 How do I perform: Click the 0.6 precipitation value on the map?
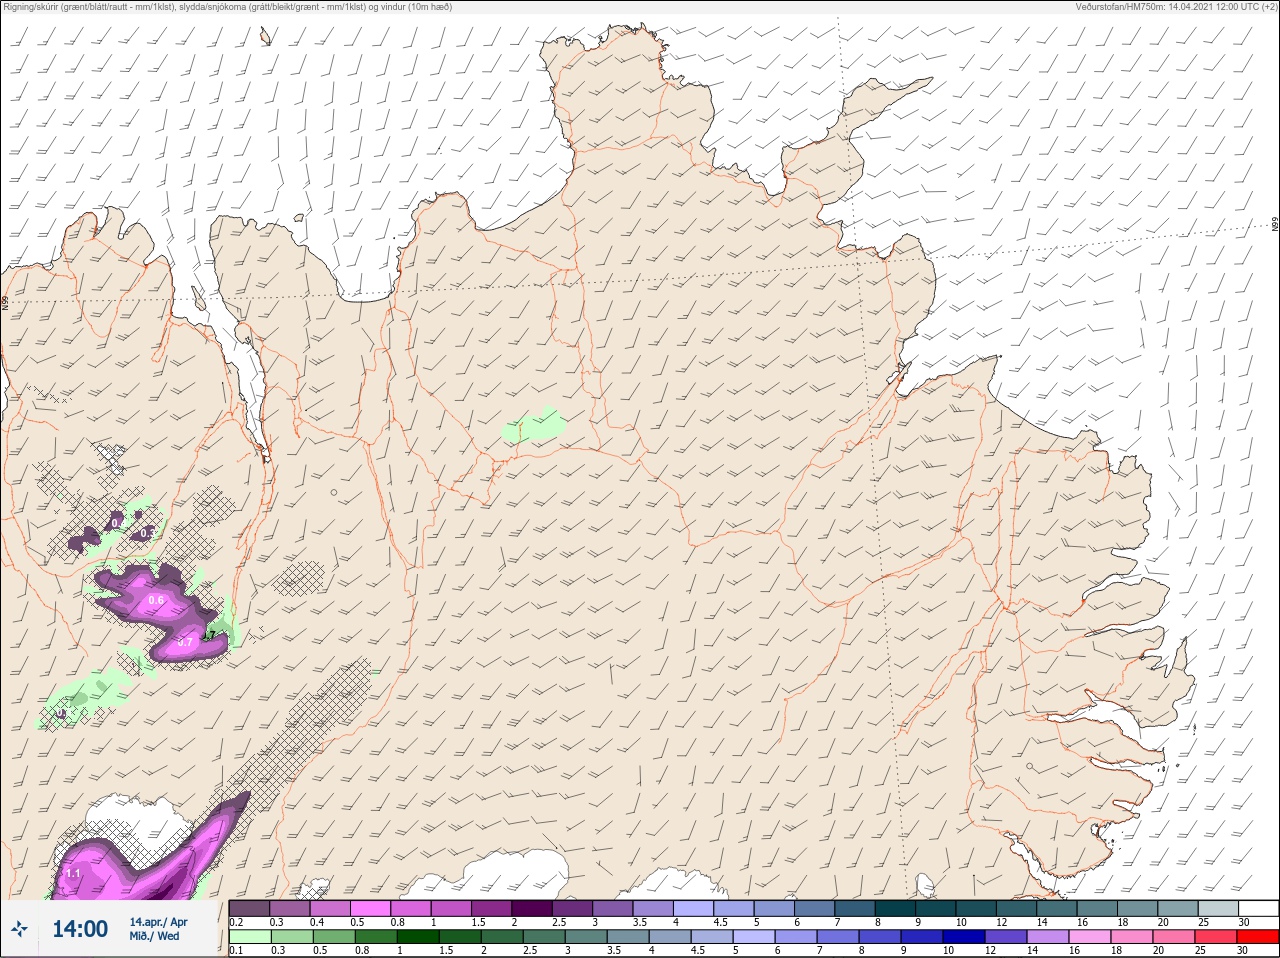coord(156,600)
